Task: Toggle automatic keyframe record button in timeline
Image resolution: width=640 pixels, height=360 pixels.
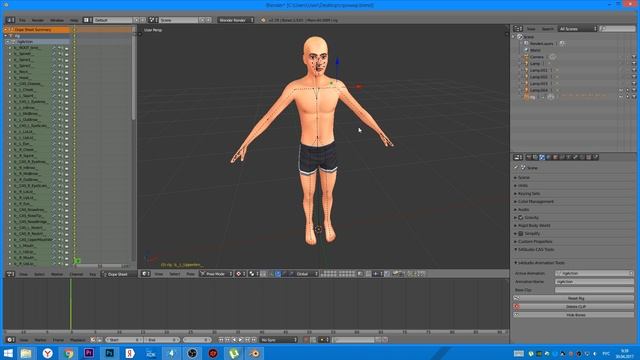Action: pyautogui.click(x=306, y=340)
